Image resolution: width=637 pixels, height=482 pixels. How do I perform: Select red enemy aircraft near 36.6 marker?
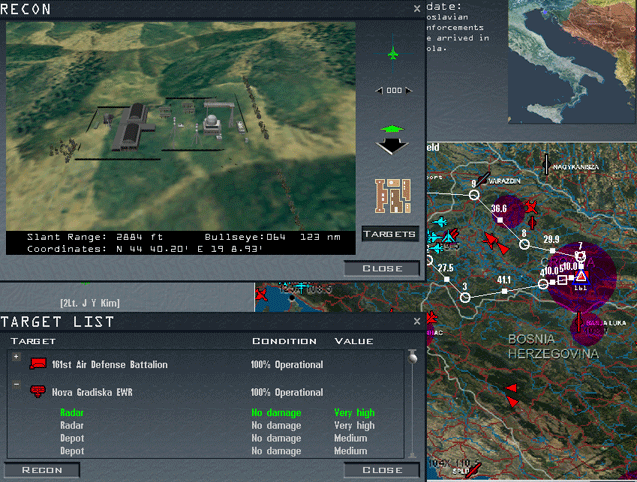(x=531, y=207)
